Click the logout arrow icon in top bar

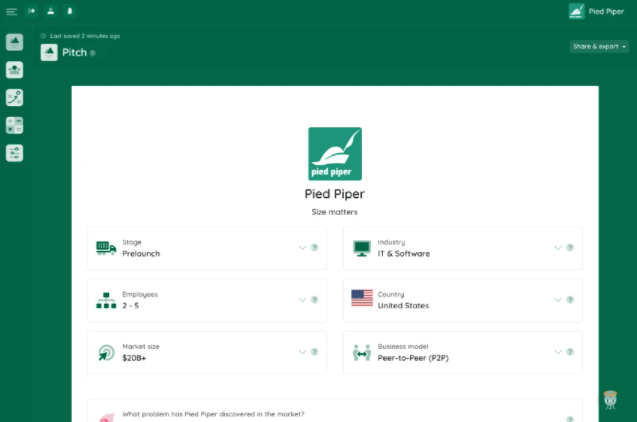tap(32, 11)
